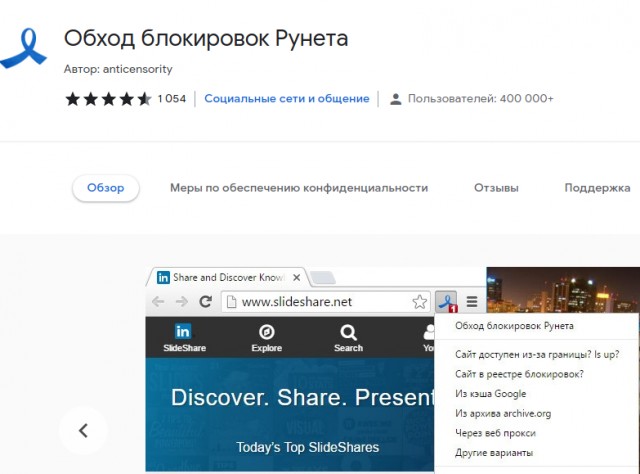The width and height of the screenshot is (640, 474).
Task: Open the Поддержка tab
Action: pyautogui.click(x=597, y=188)
